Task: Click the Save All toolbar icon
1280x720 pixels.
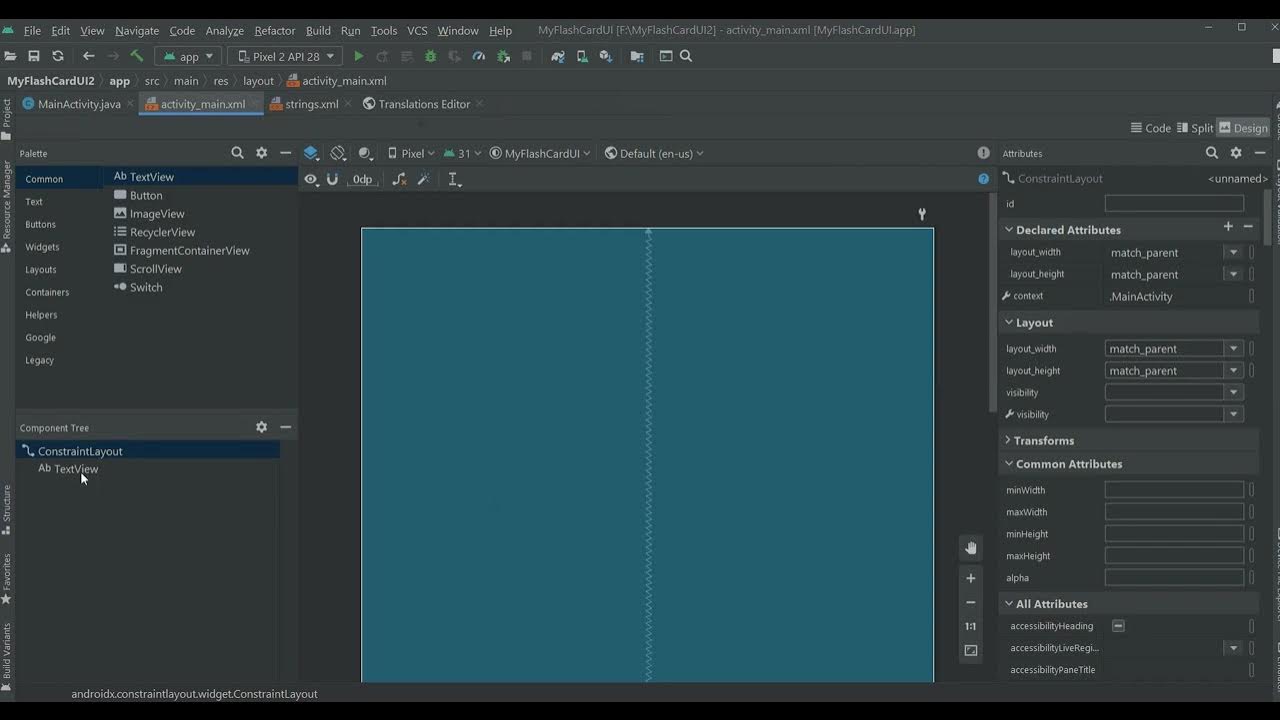Action: coord(33,56)
